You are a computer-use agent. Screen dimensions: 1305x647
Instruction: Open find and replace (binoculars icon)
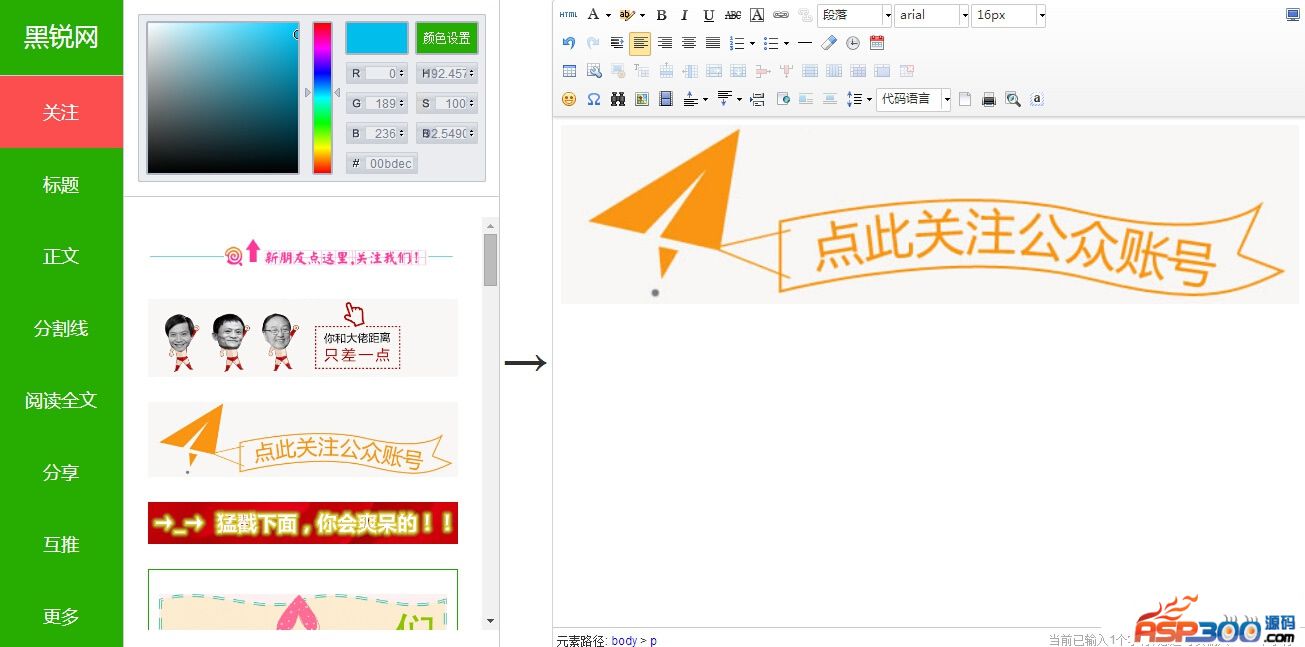[x=618, y=99]
